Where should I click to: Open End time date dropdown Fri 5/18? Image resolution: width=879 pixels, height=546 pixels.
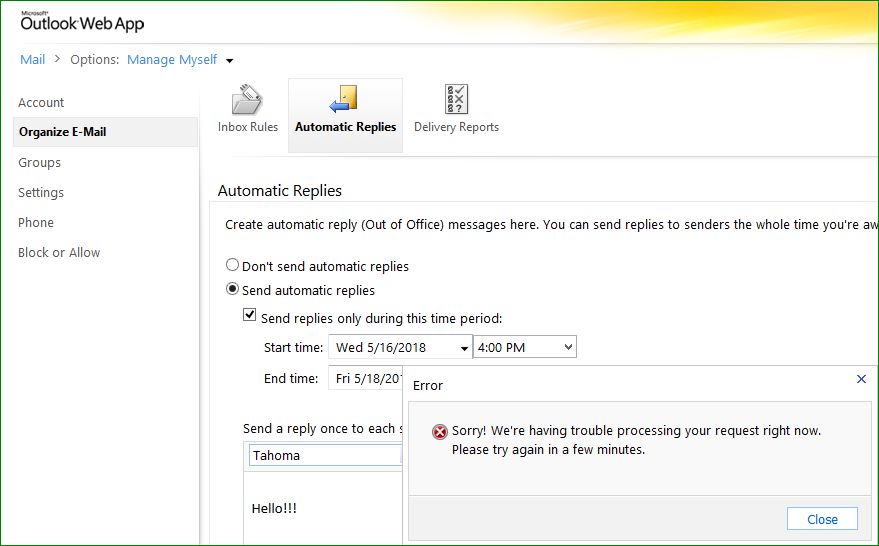pyautogui.click(x=366, y=378)
